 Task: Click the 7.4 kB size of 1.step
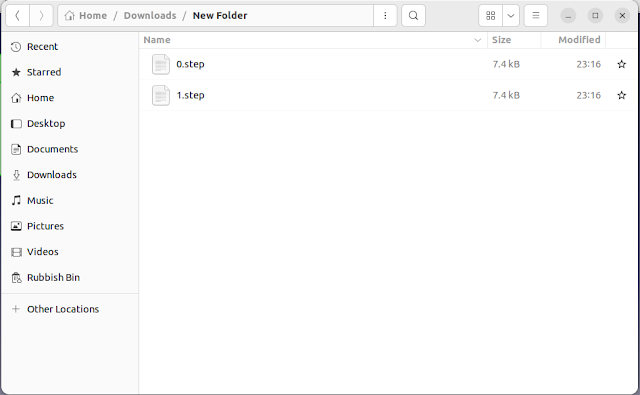(x=506, y=95)
